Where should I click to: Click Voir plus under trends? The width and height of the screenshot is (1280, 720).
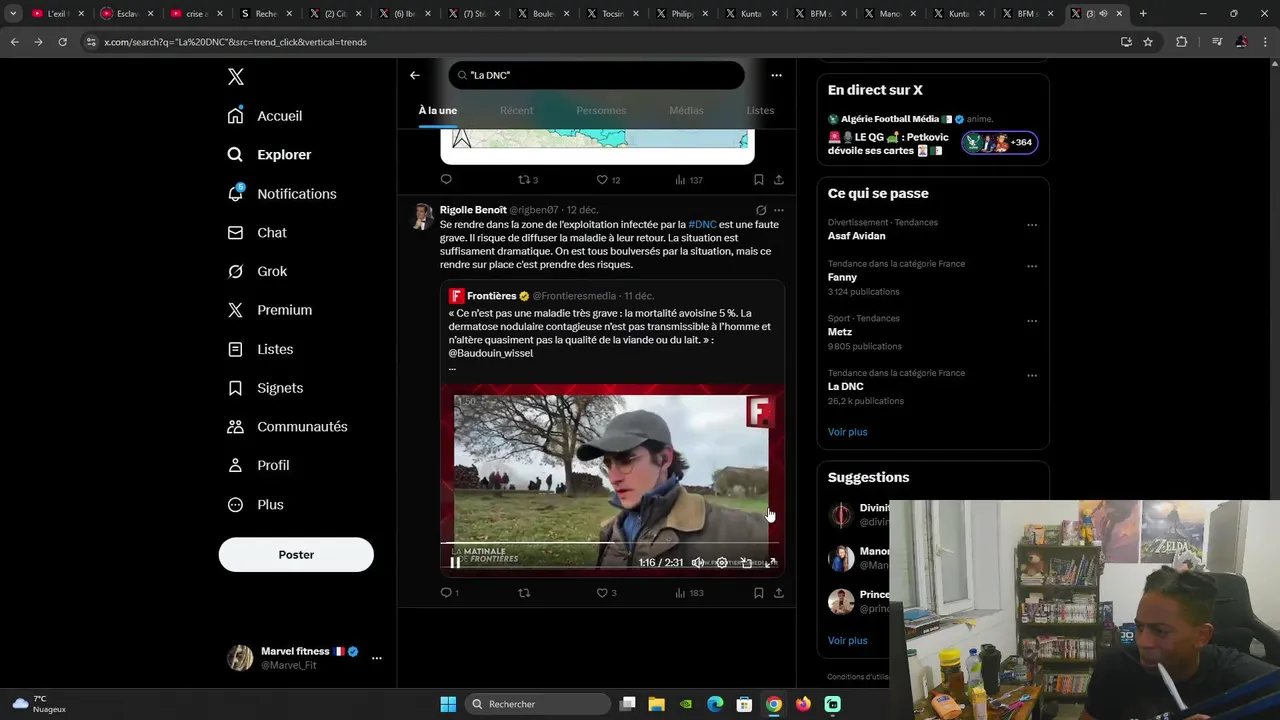click(847, 432)
